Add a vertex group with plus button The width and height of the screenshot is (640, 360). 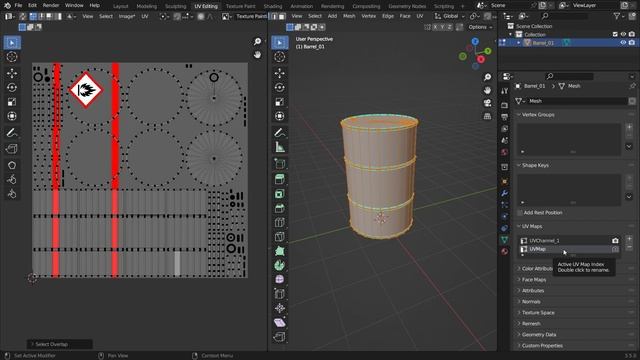point(629,127)
